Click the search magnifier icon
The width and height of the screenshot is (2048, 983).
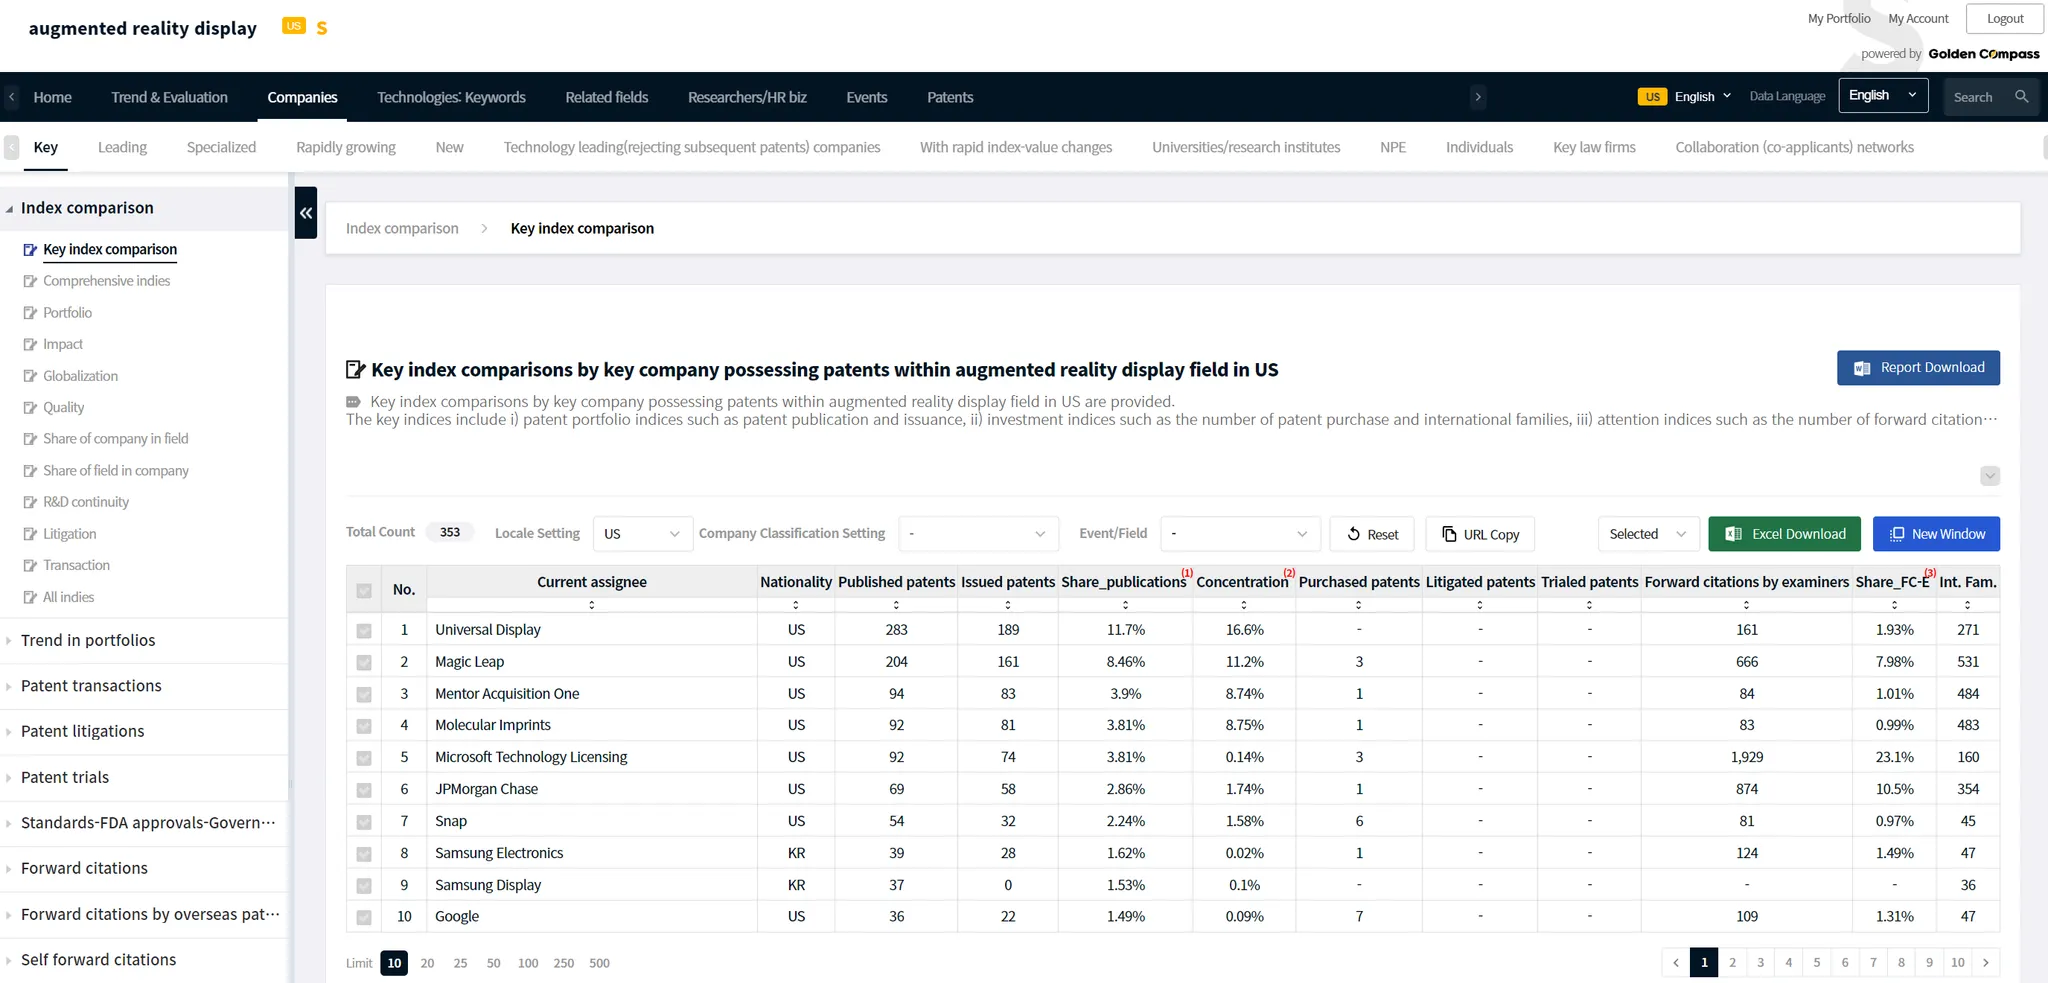click(x=2021, y=97)
